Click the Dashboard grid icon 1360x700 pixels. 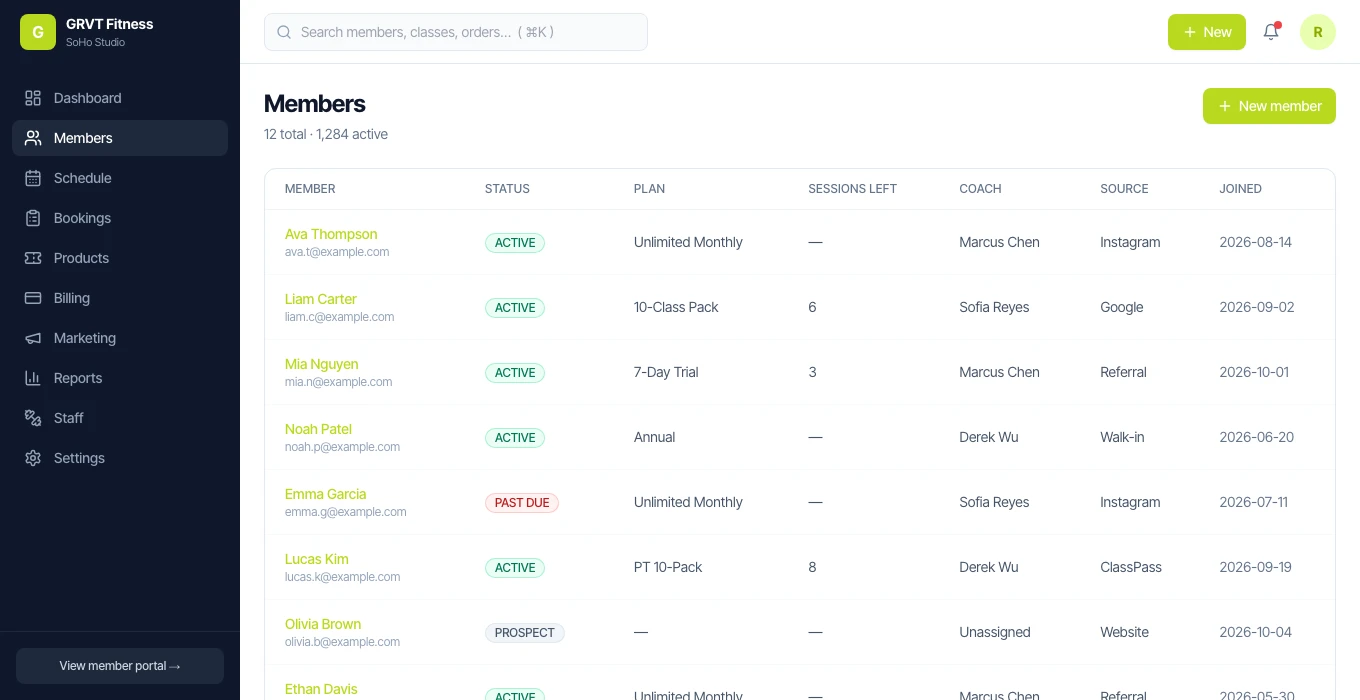tap(33, 98)
